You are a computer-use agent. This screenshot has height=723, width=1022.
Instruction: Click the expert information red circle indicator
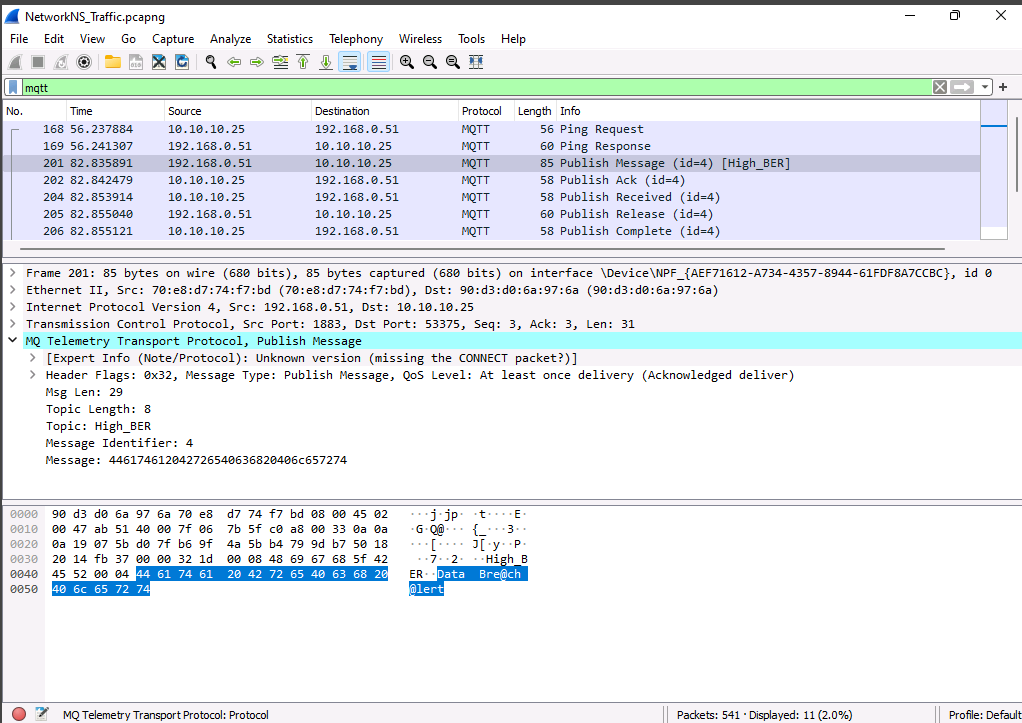point(18,714)
